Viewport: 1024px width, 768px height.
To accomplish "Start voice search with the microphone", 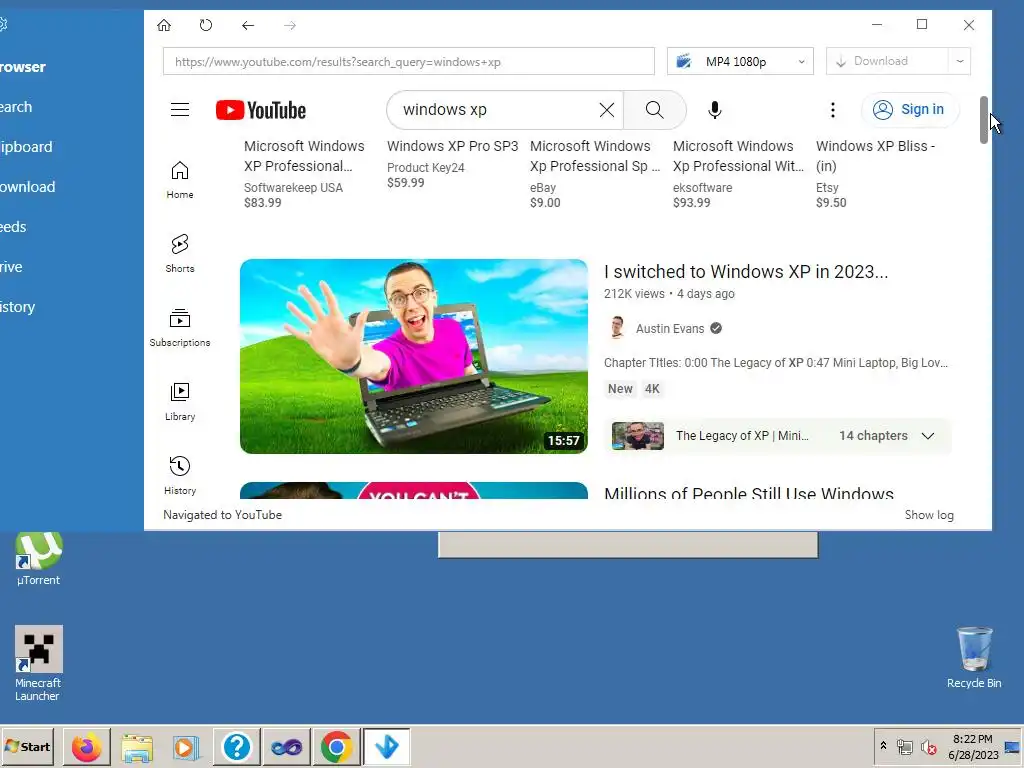I will click(x=715, y=110).
